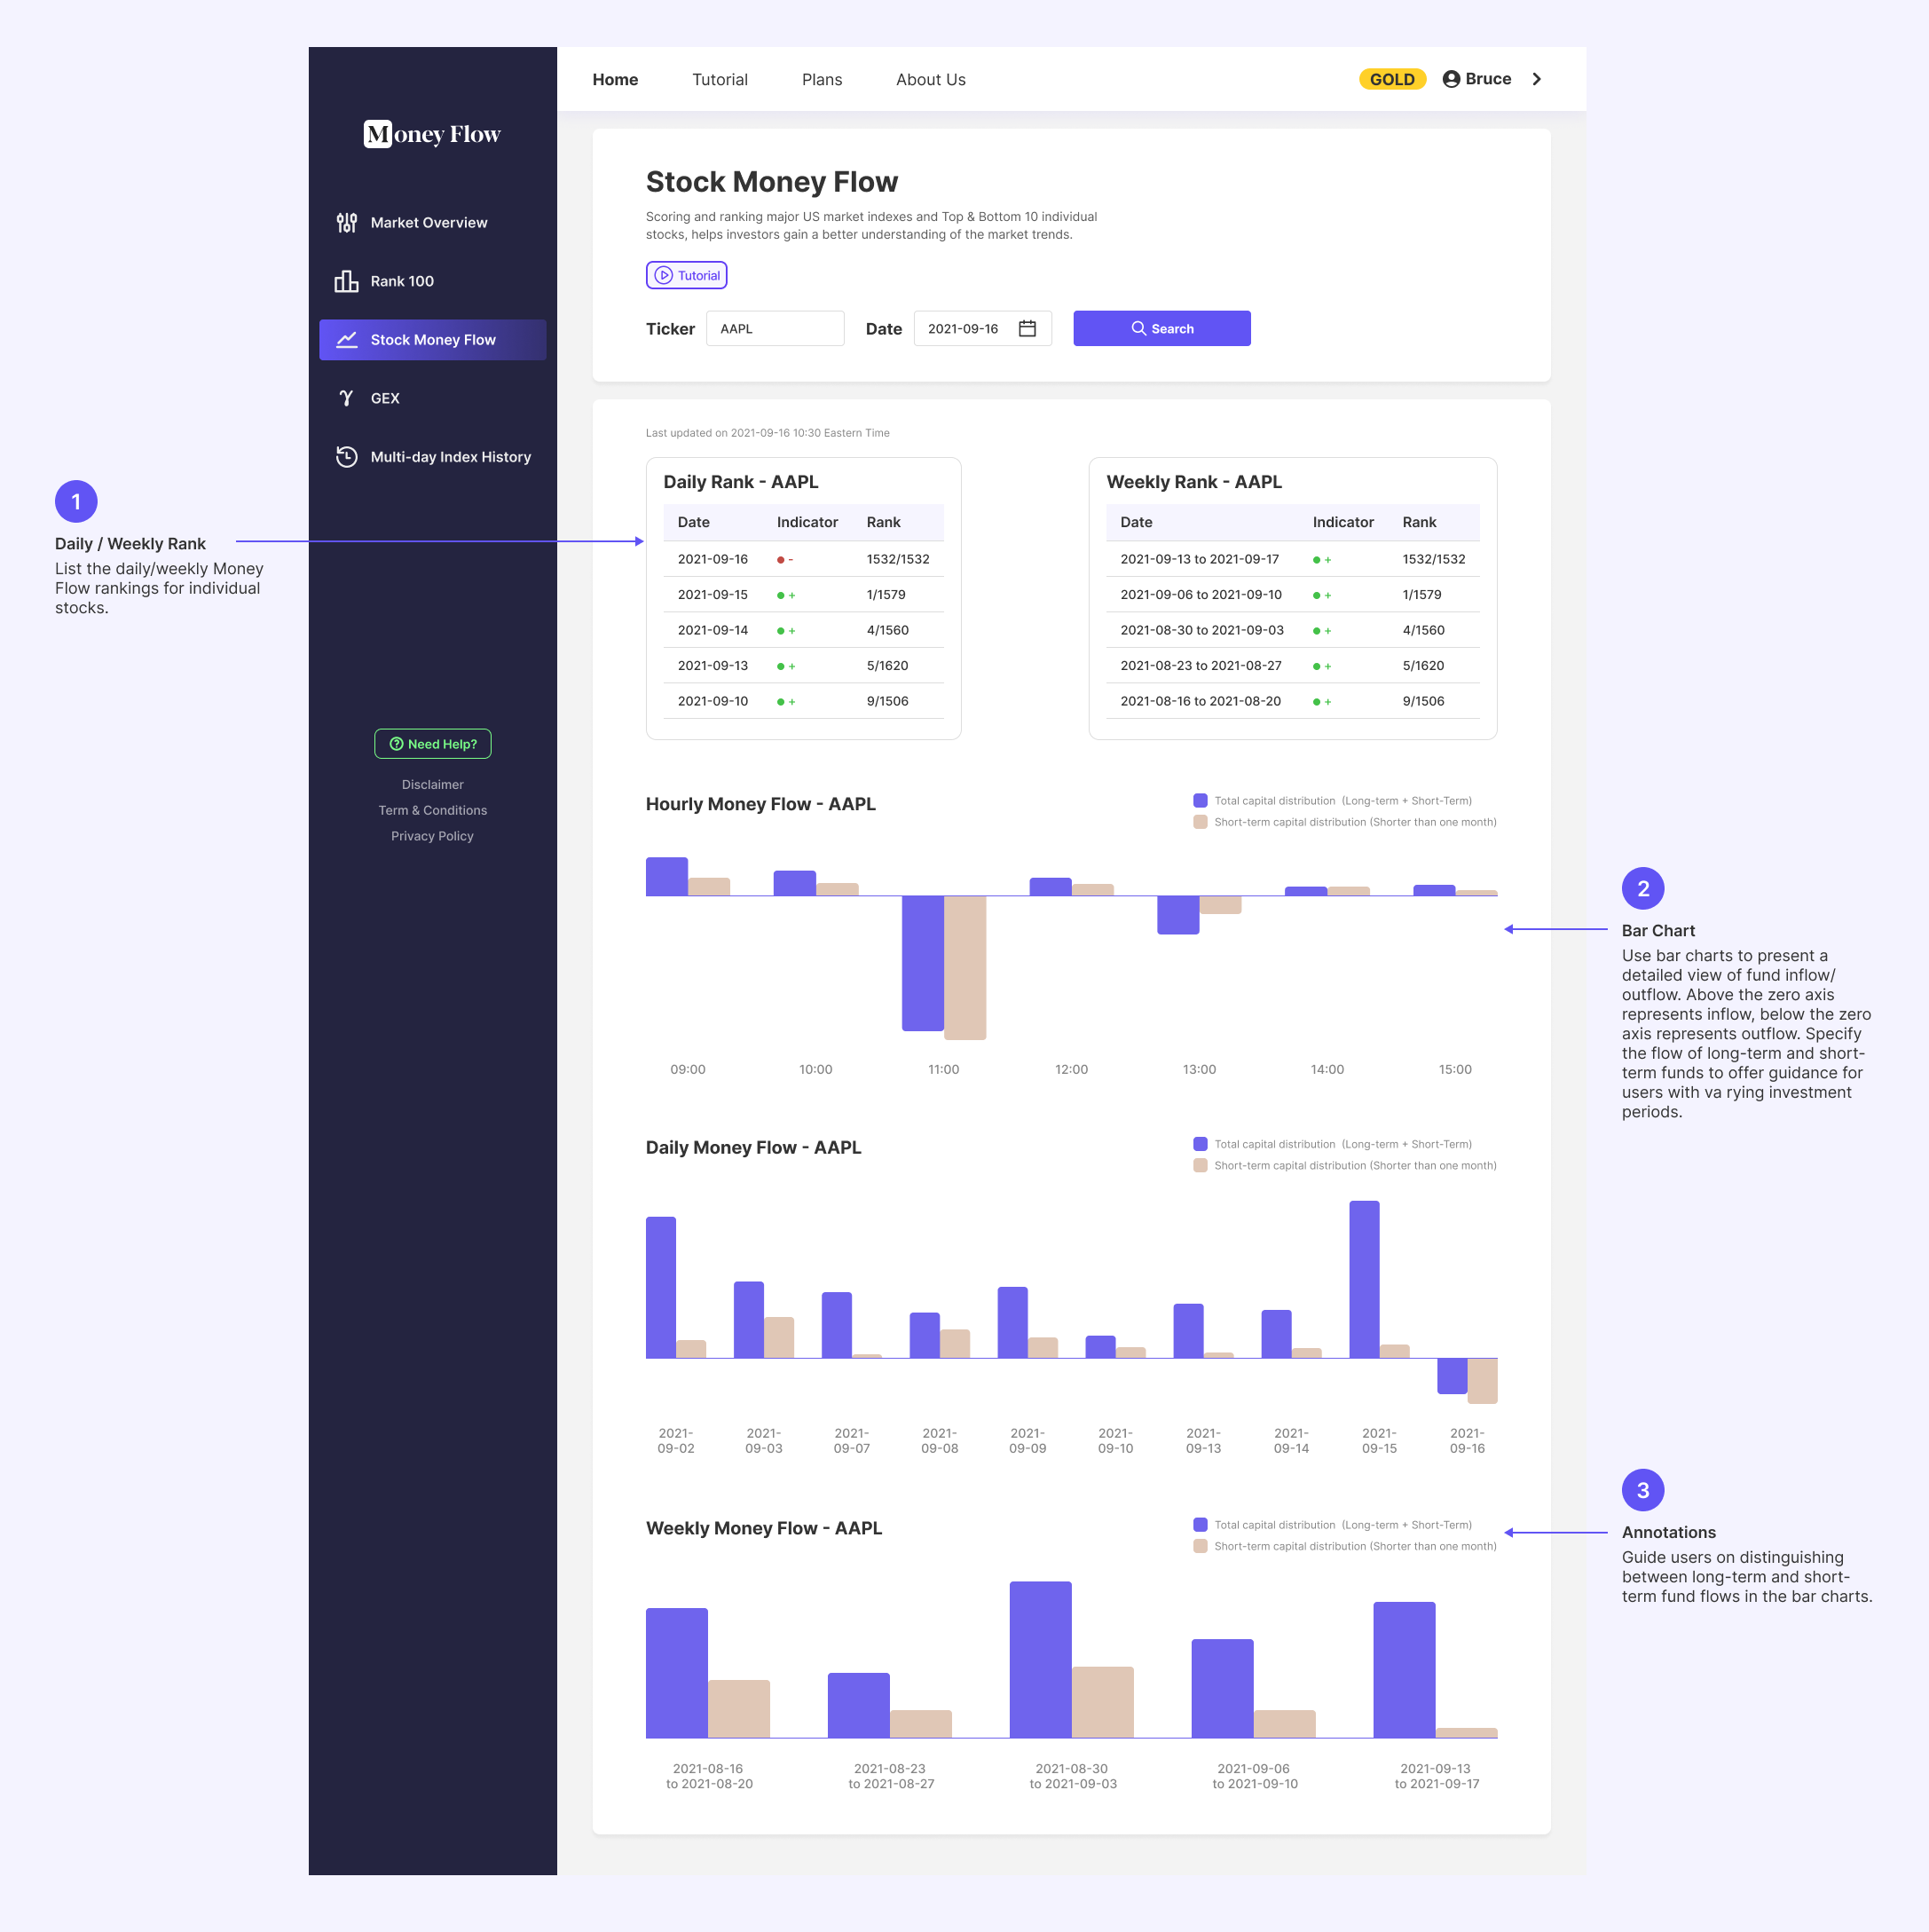Click the chevron next to Bruce profile
The height and width of the screenshot is (1932, 1929).
1542,78
